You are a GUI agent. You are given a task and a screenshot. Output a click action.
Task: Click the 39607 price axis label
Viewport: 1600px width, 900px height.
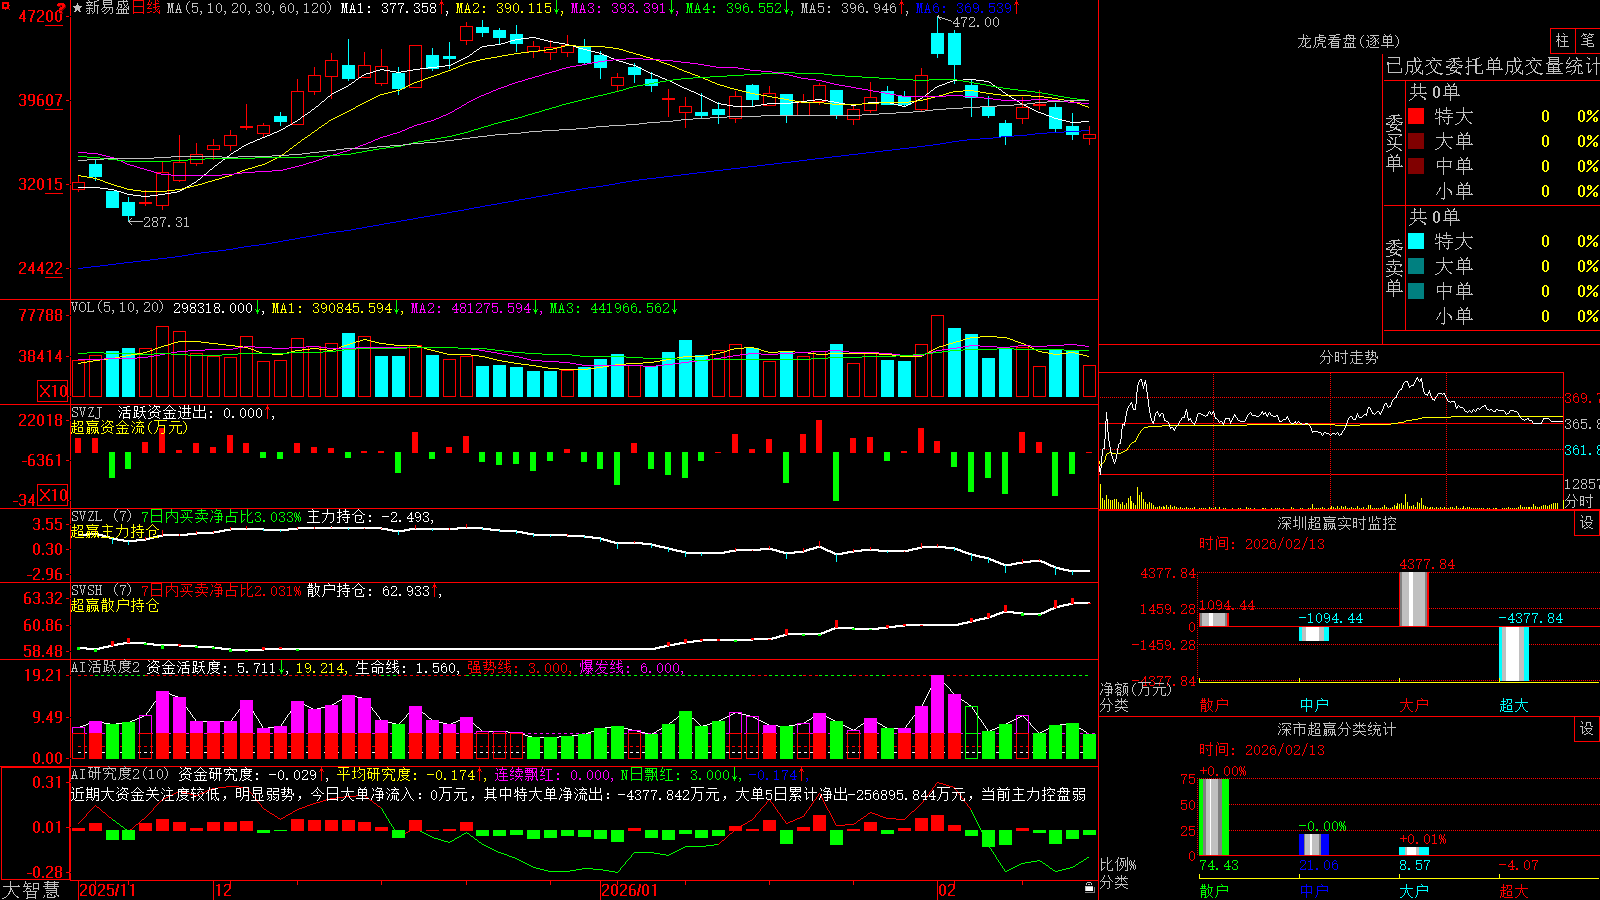click(x=41, y=100)
